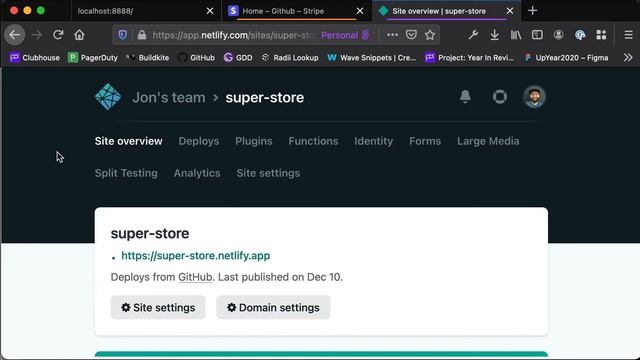
Task: Click the padlock site security icon
Action: (x=142, y=35)
